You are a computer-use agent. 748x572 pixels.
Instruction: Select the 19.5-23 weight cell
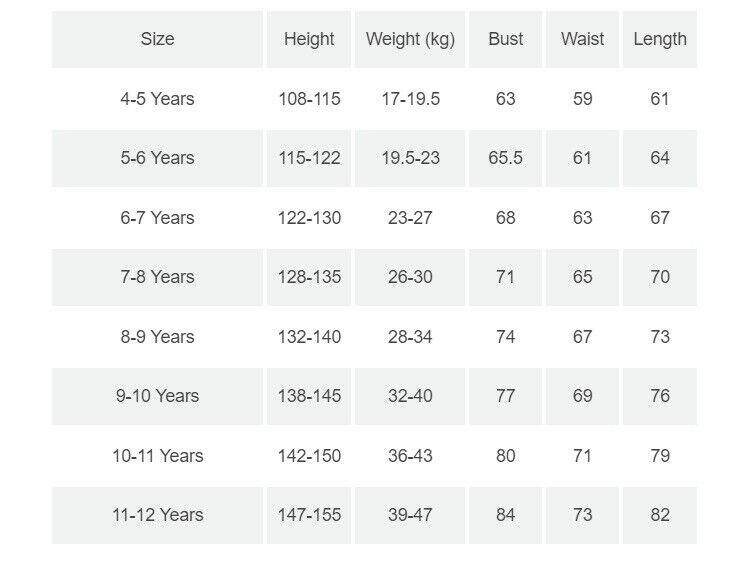coord(410,158)
